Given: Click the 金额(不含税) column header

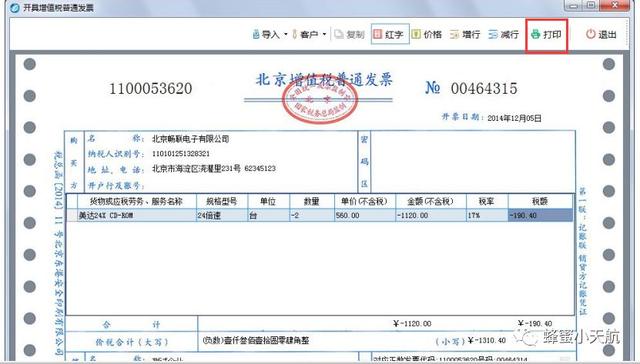Looking at the screenshot, I should pyautogui.click(x=431, y=202).
